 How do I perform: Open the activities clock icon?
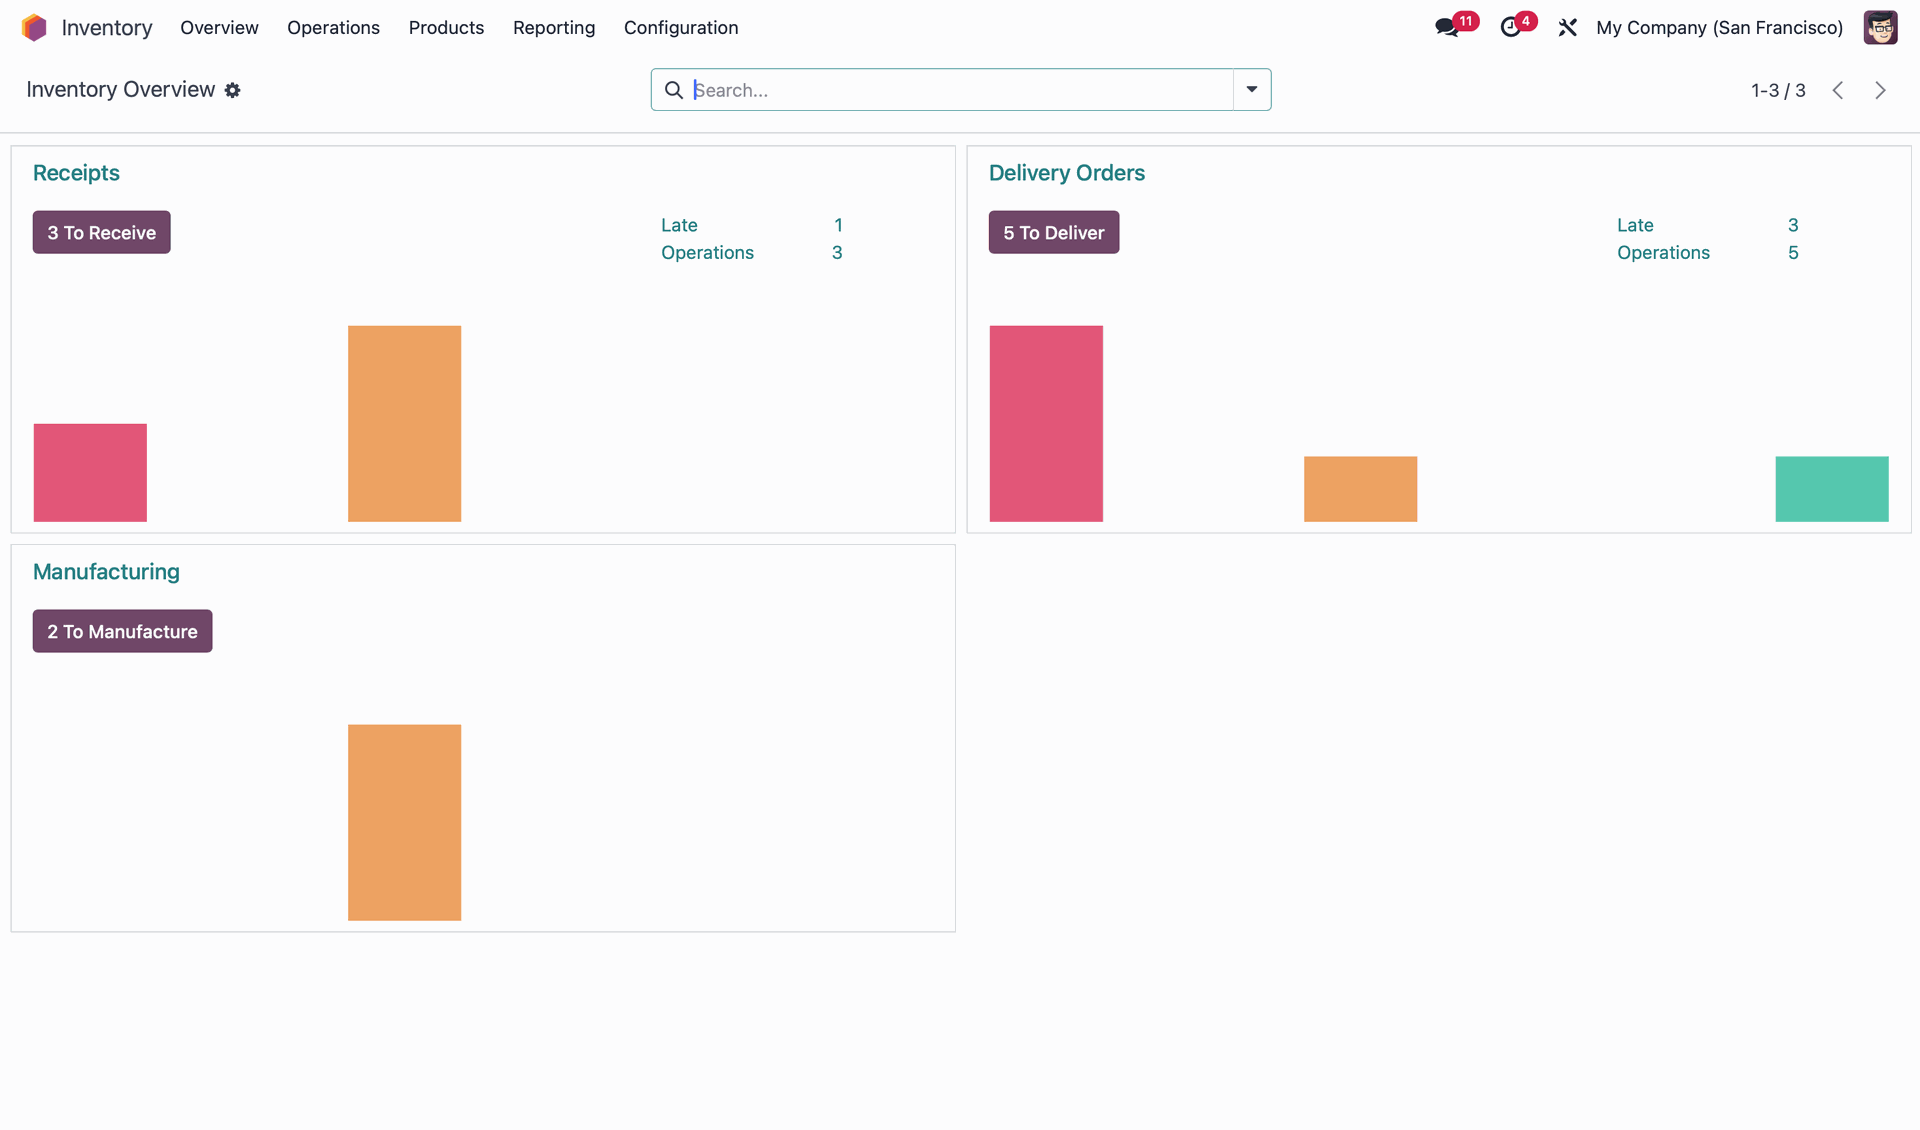coord(1510,27)
